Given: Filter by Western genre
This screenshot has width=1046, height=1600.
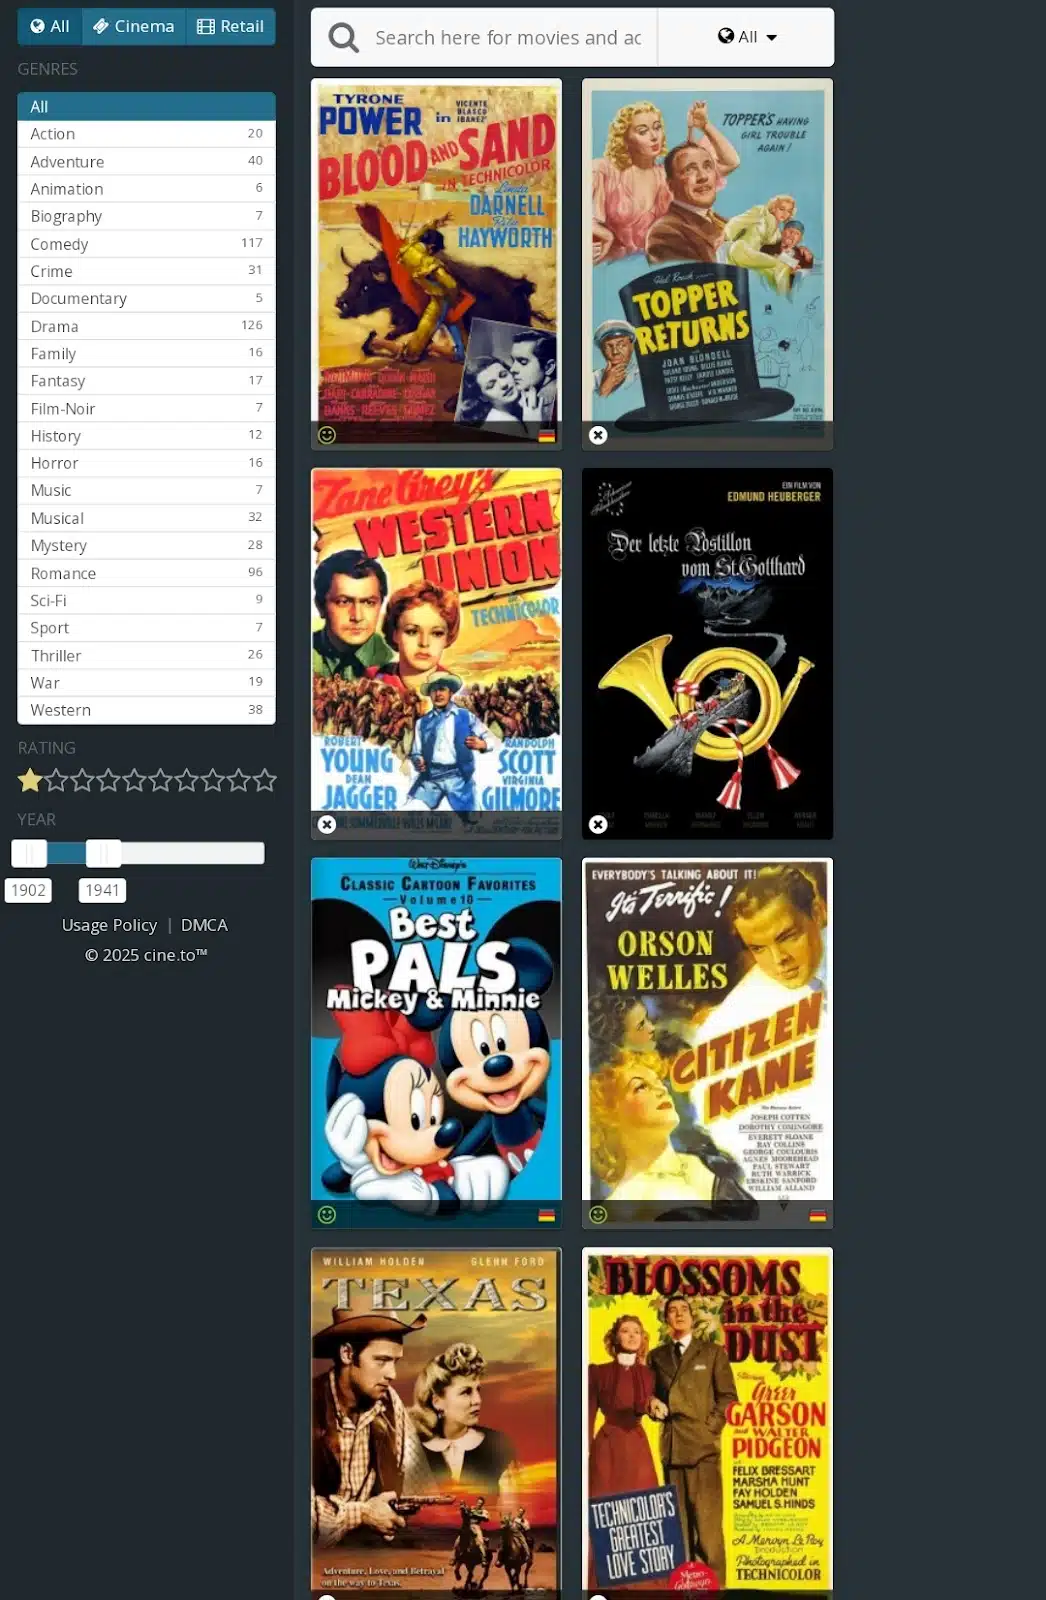Looking at the screenshot, I should 146,710.
